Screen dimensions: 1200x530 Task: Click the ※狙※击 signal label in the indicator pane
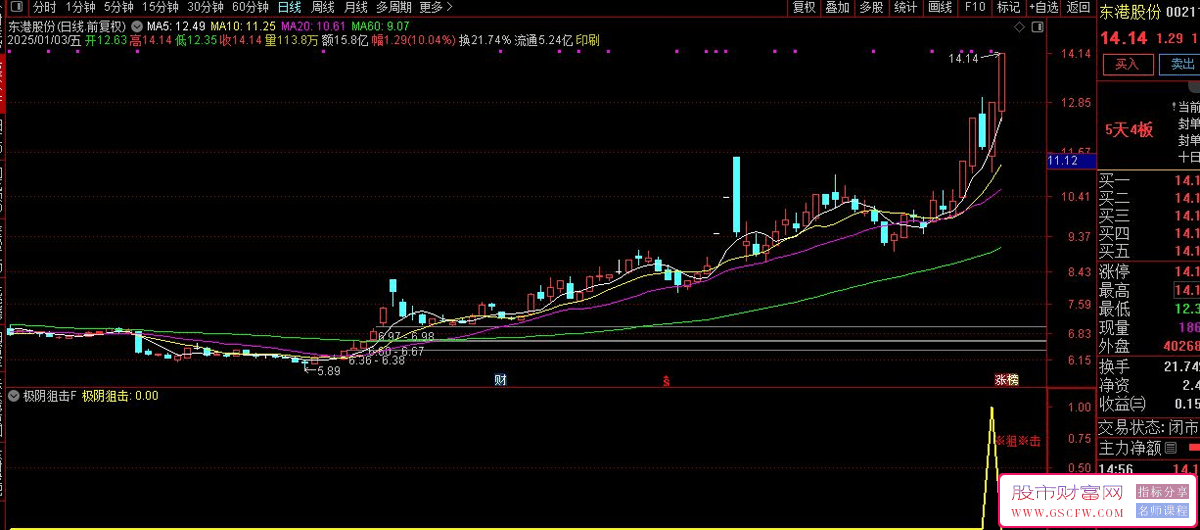coord(1018,441)
